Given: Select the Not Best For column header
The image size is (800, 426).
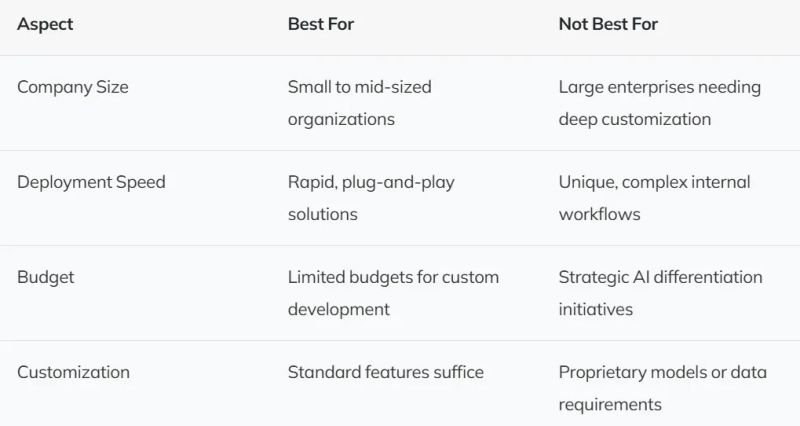Looking at the screenshot, I should 608,24.
